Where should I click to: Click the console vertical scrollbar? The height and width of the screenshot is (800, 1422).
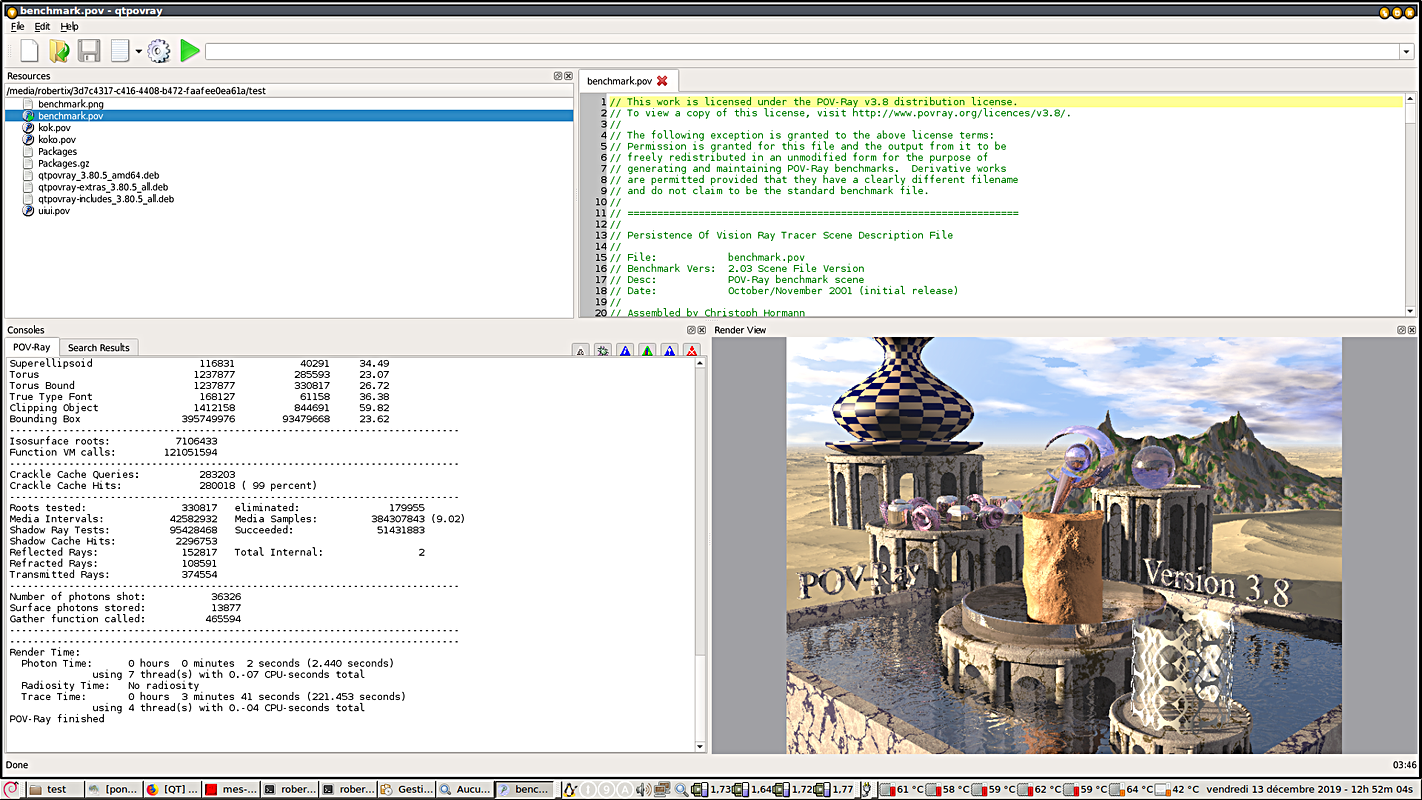[x=700, y=555]
